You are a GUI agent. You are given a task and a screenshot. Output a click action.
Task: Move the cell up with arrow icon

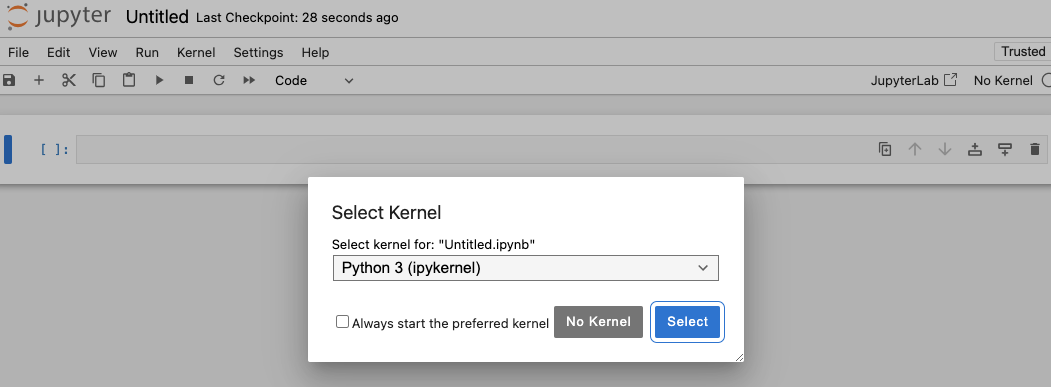click(915, 150)
